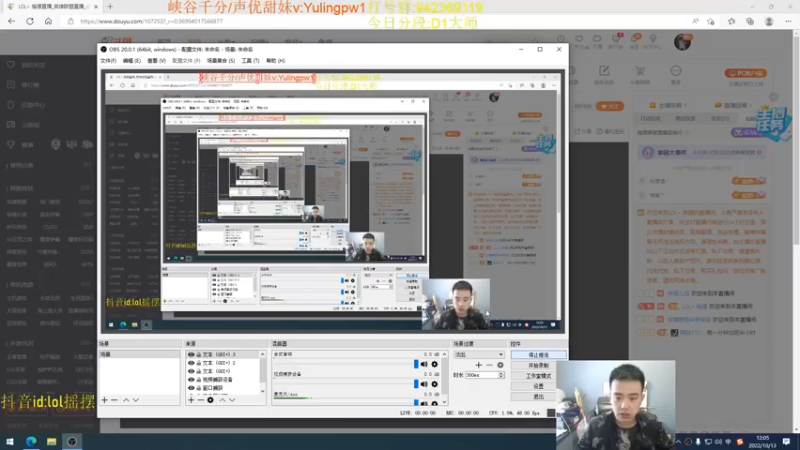The image size is (800, 450).
Task: Click Sources list scroll-up arrow
Action: pyautogui.click(x=263, y=354)
